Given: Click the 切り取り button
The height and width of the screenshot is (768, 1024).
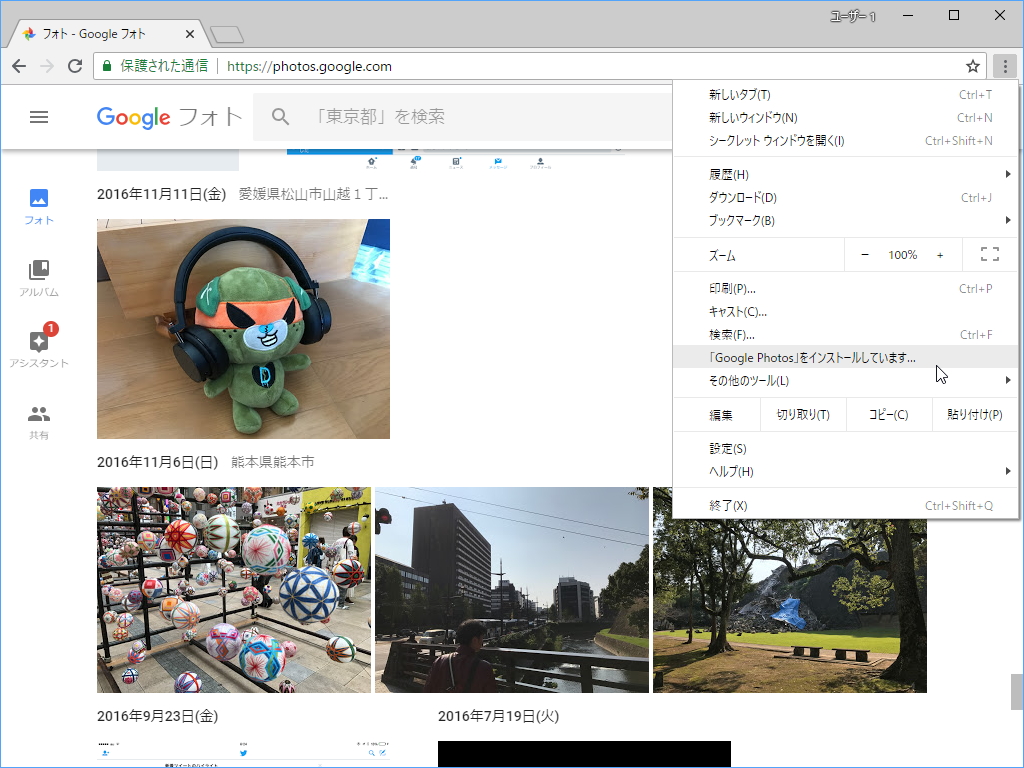Looking at the screenshot, I should tap(803, 414).
